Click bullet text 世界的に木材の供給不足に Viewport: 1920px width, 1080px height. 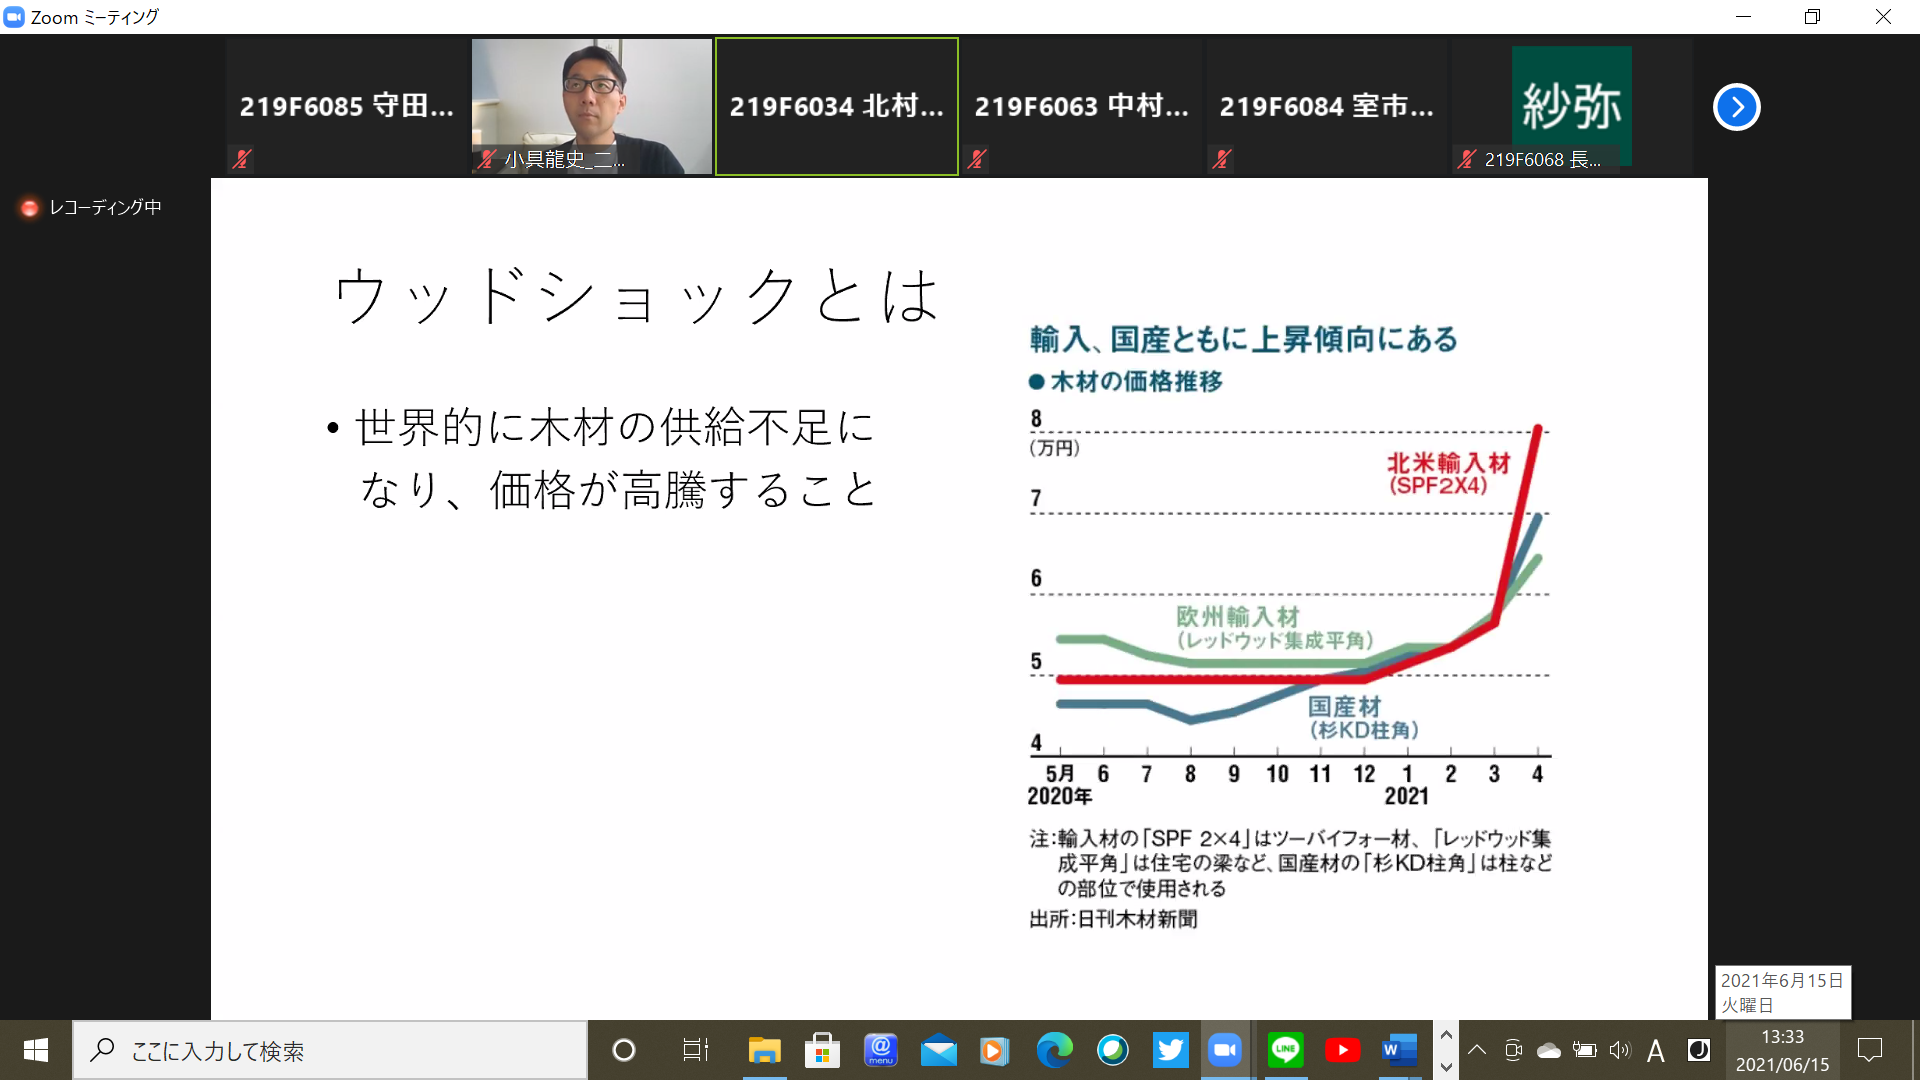click(x=614, y=427)
